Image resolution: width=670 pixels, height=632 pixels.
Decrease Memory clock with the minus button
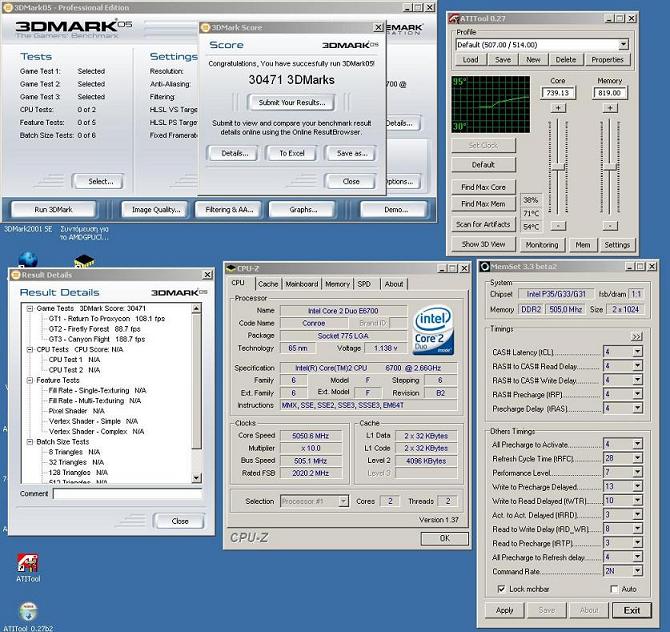[x=610, y=226]
